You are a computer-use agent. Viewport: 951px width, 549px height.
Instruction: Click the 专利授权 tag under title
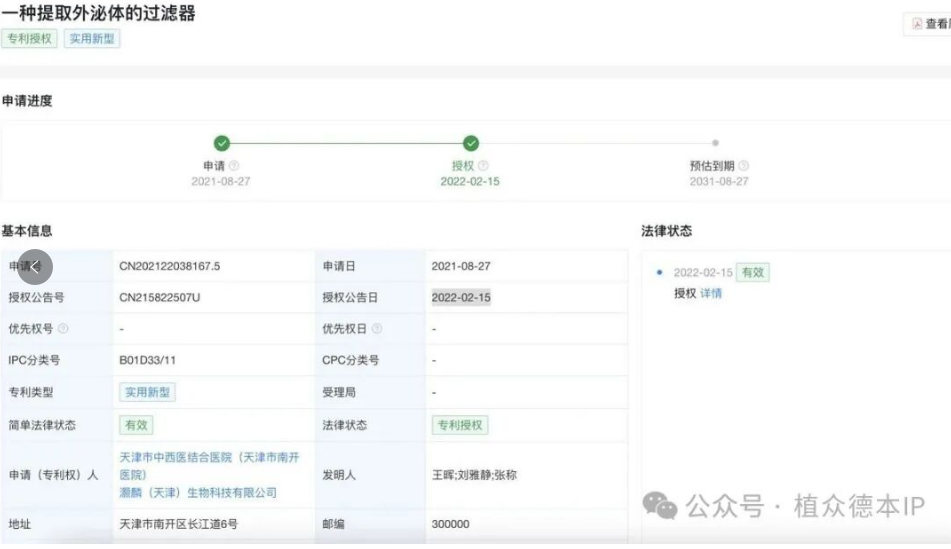click(x=30, y=39)
